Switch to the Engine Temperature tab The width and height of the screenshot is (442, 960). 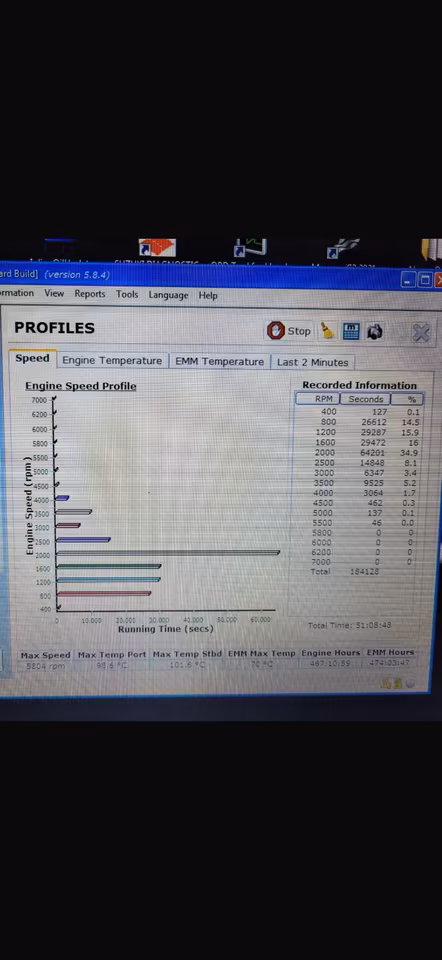tap(112, 361)
